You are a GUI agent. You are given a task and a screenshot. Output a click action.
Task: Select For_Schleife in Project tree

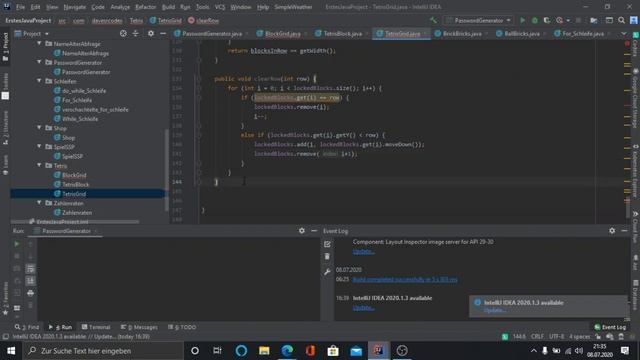[77, 100]
